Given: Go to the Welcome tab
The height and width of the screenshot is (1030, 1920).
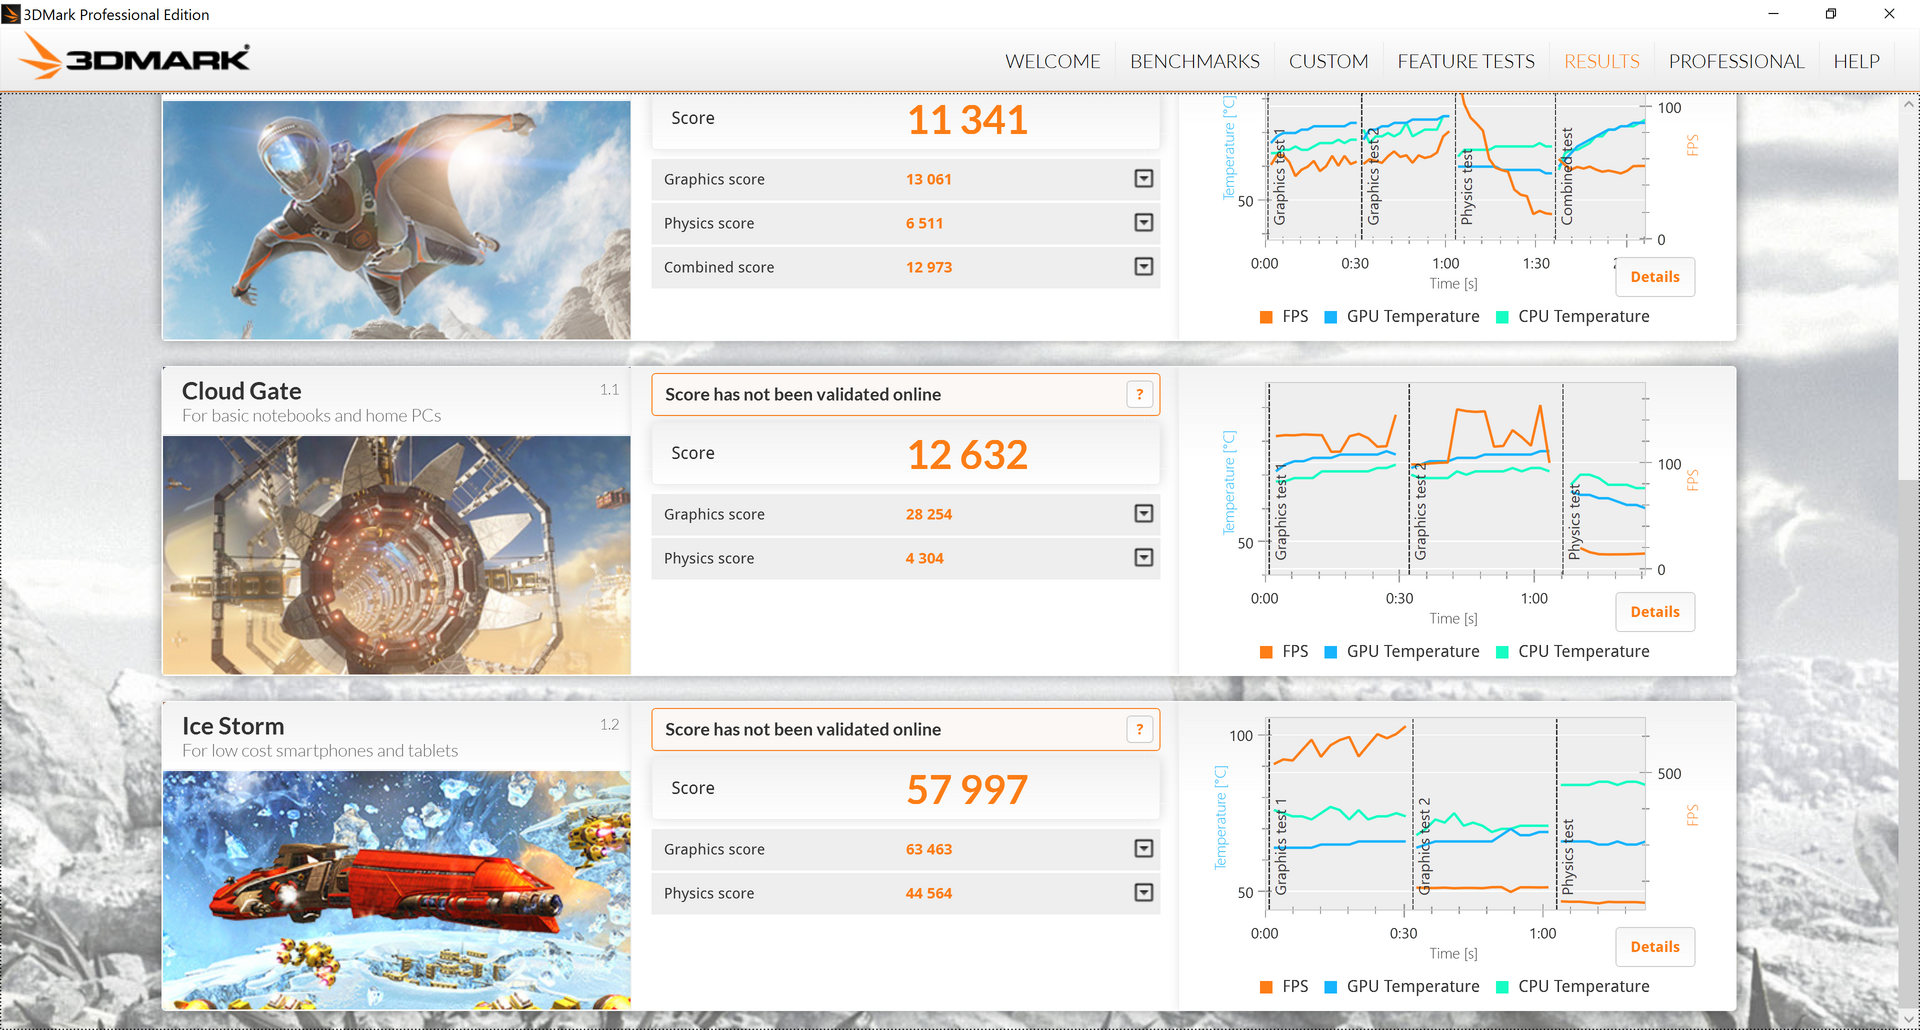Looking at the screenshot, I should click(x=1053, y=62).
